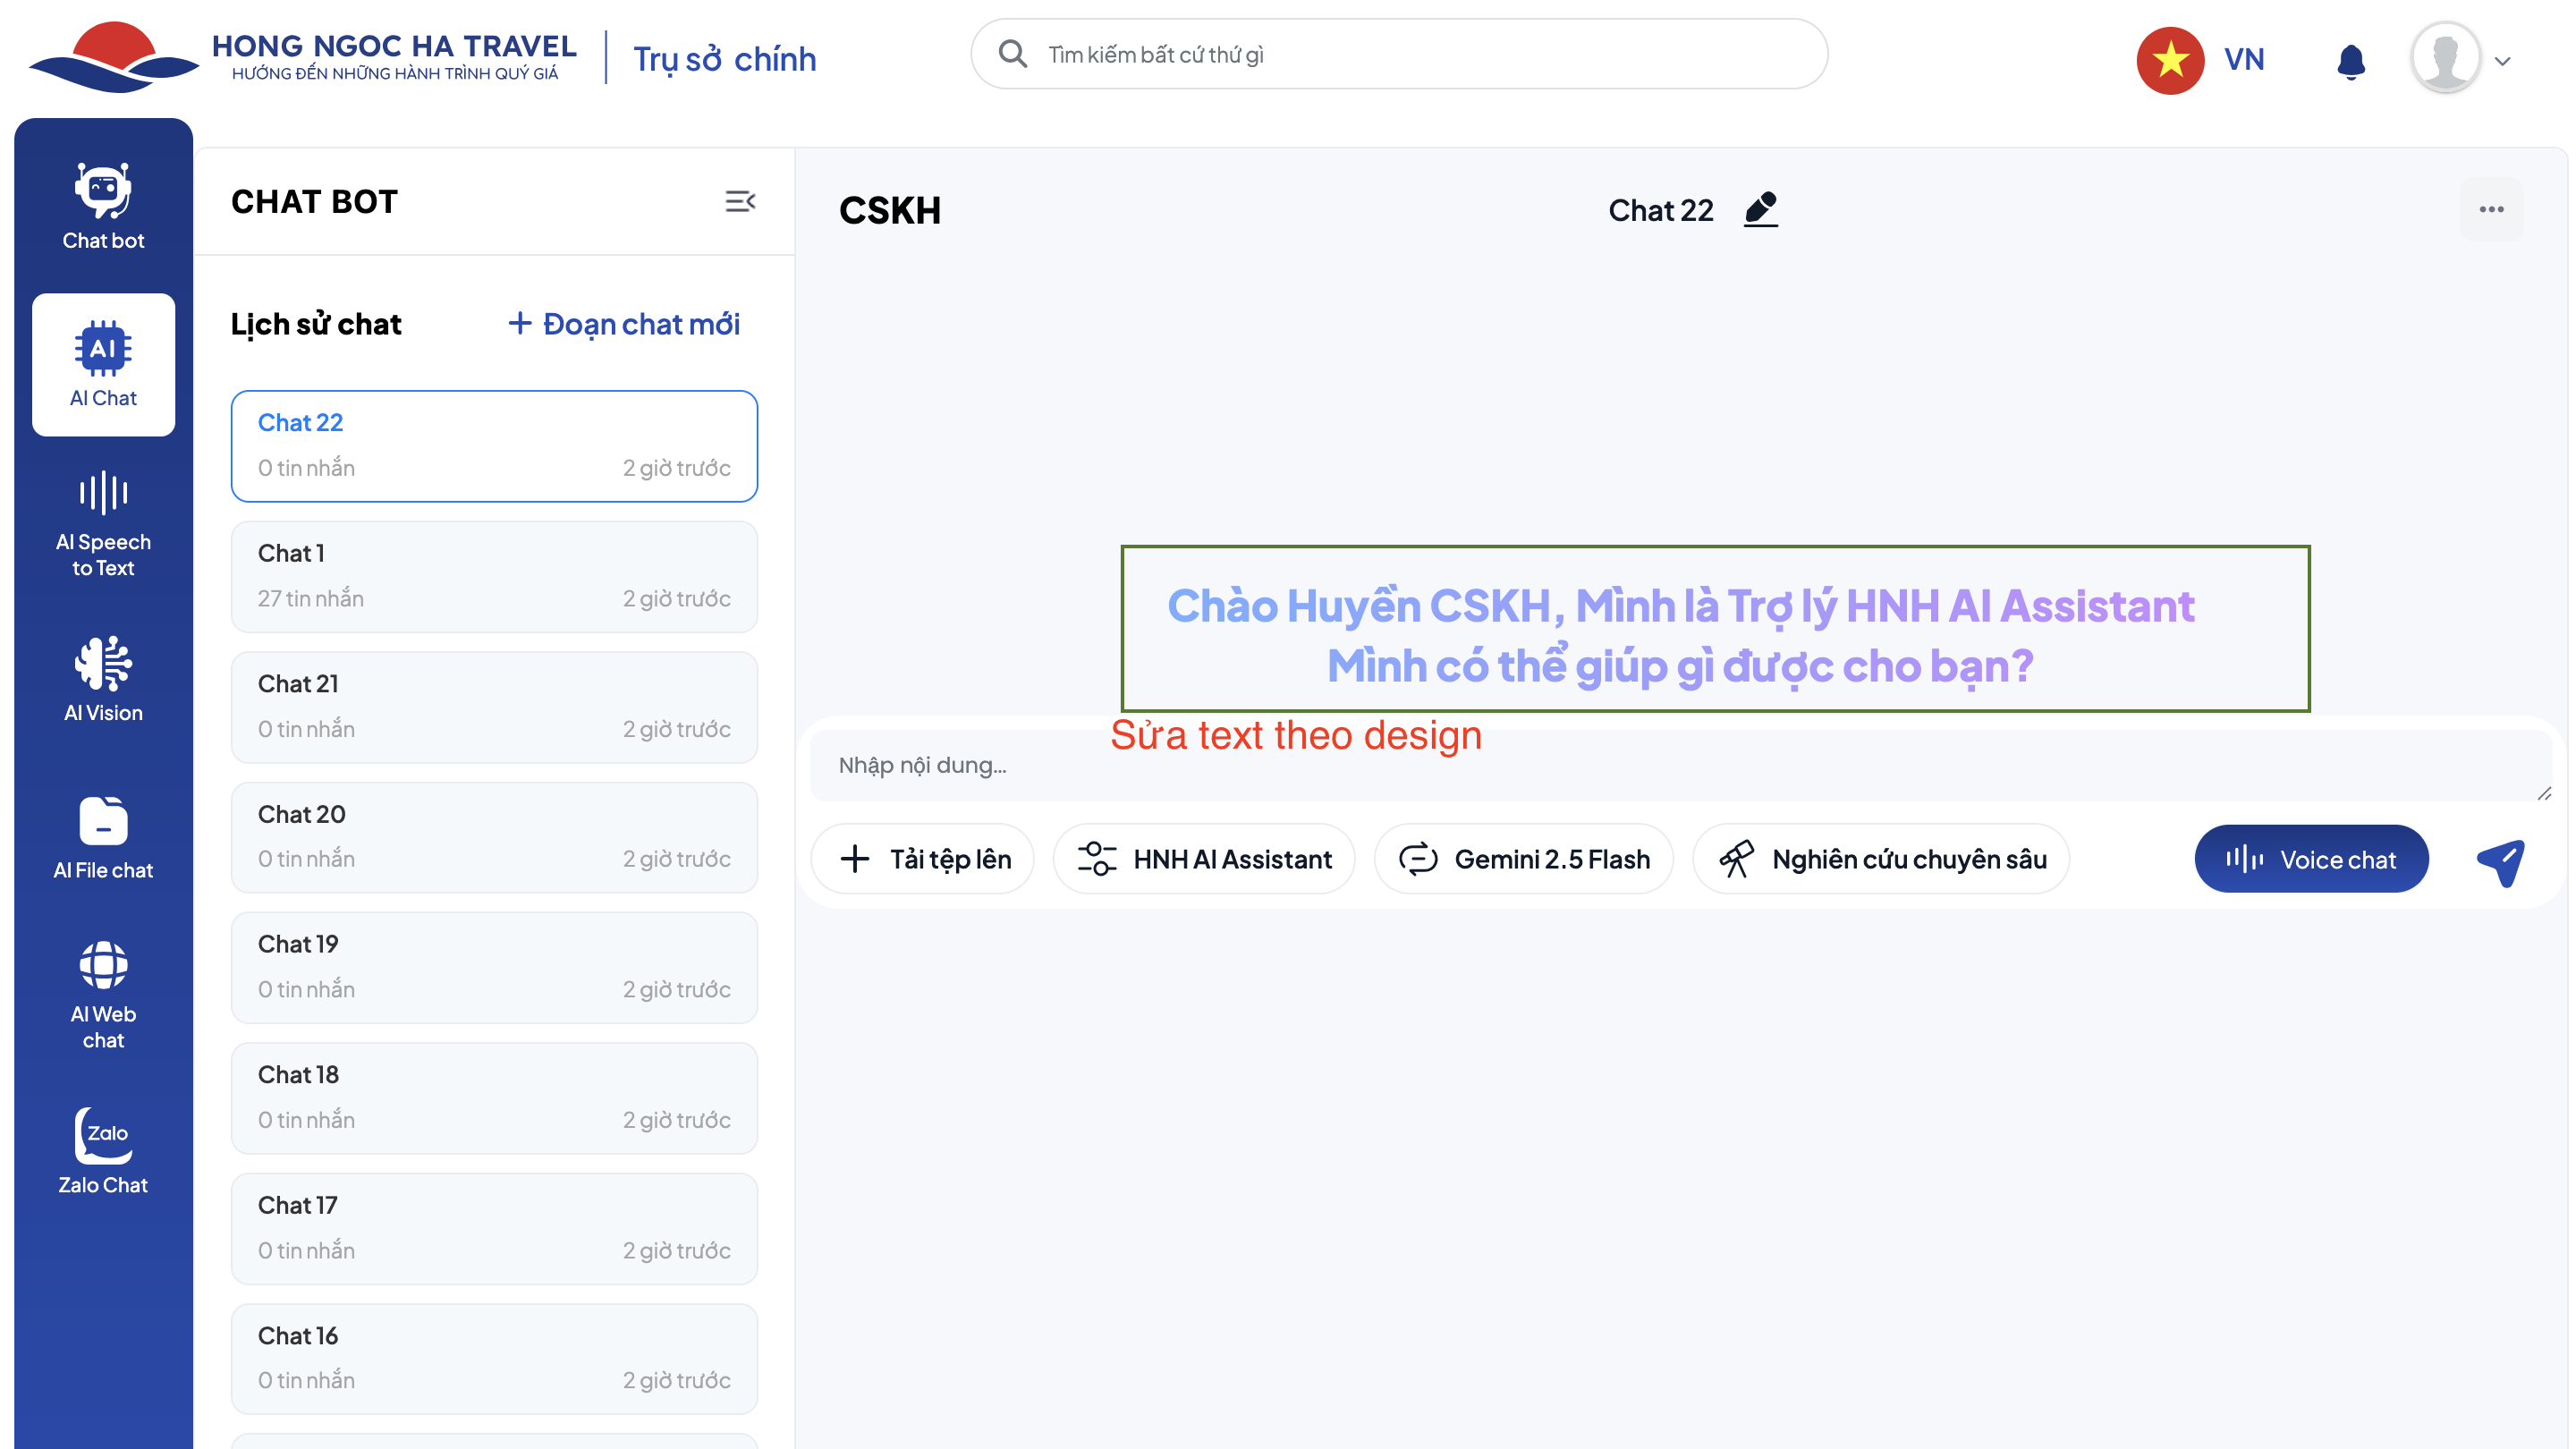Toggle Nghiên cứu chuyên sâu mode
2576x1449 pixels.
pos(1880,859)
